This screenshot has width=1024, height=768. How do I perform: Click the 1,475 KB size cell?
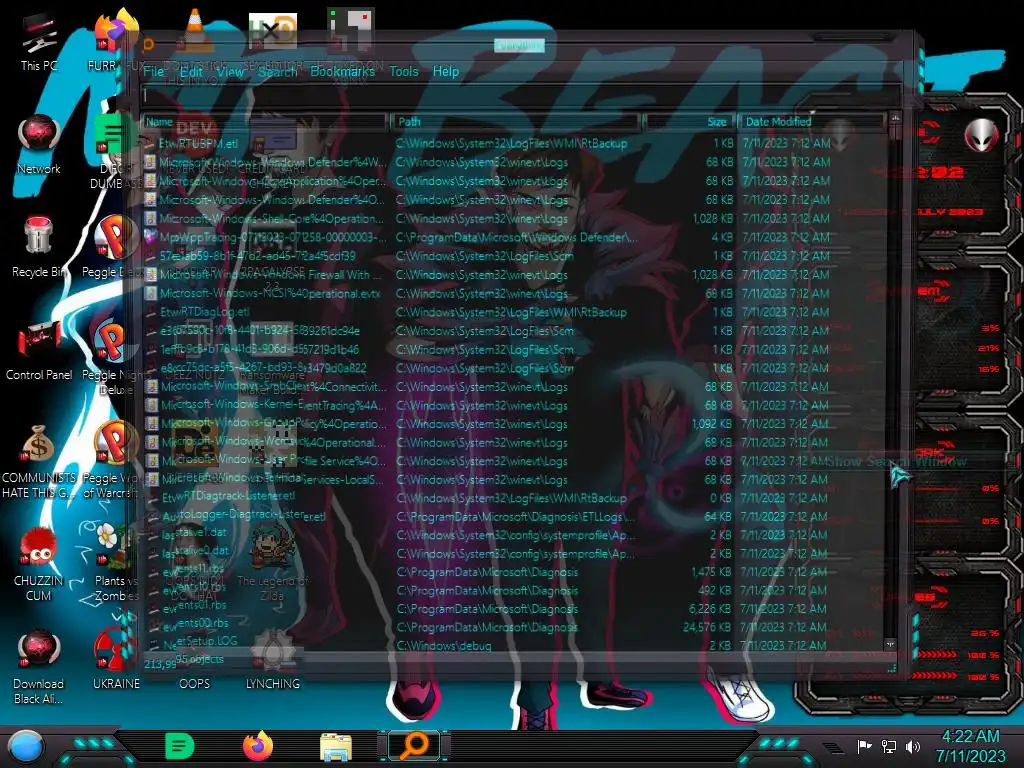click(712, 572)
